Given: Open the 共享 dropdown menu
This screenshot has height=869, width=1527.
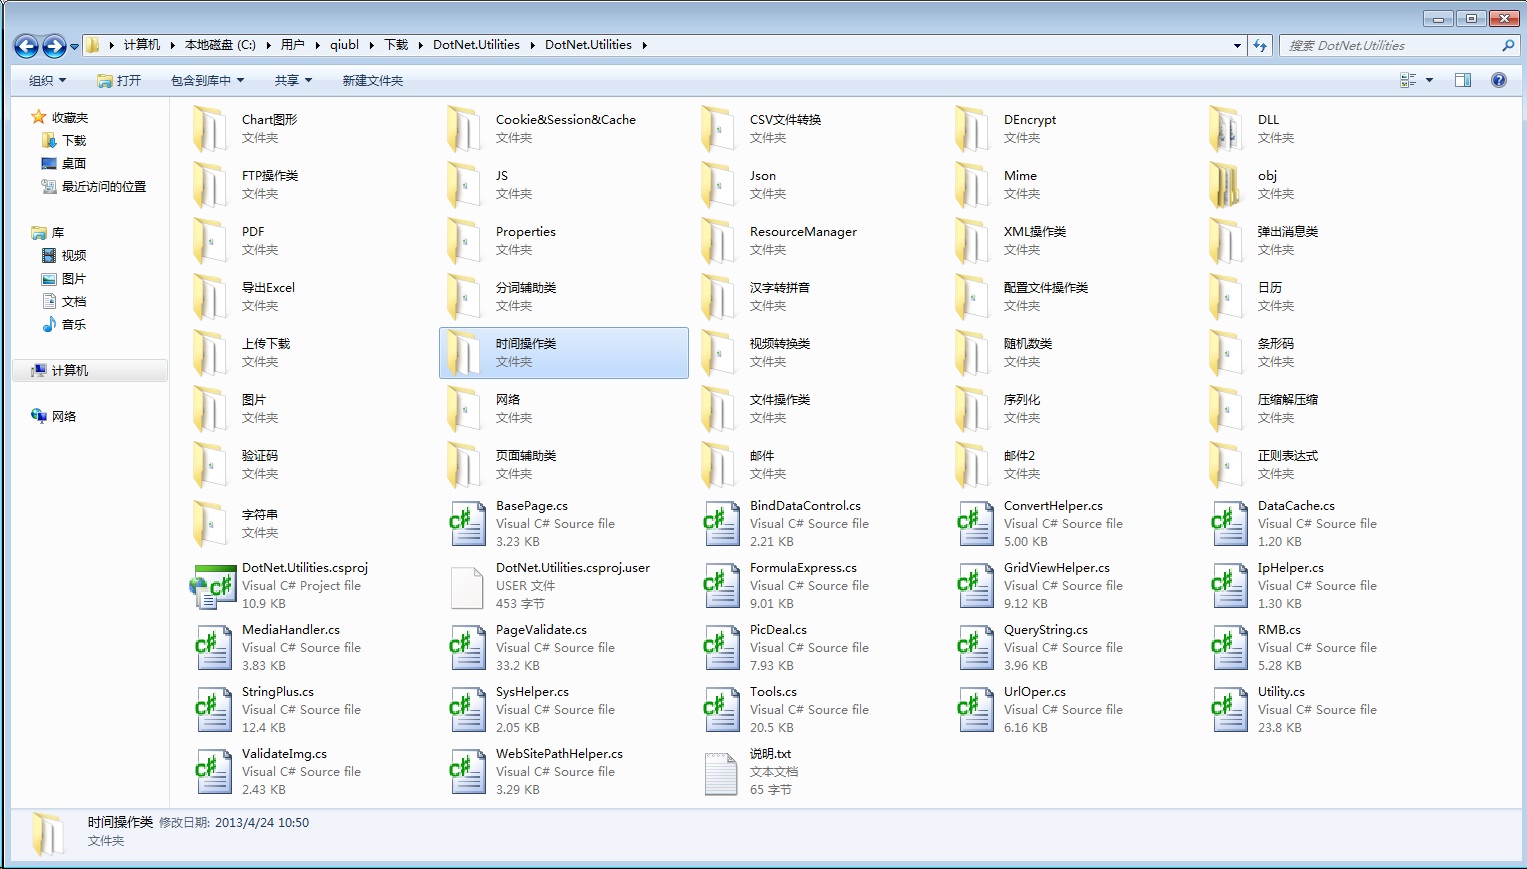Looking at the screenshot, I should pos(293,80).
